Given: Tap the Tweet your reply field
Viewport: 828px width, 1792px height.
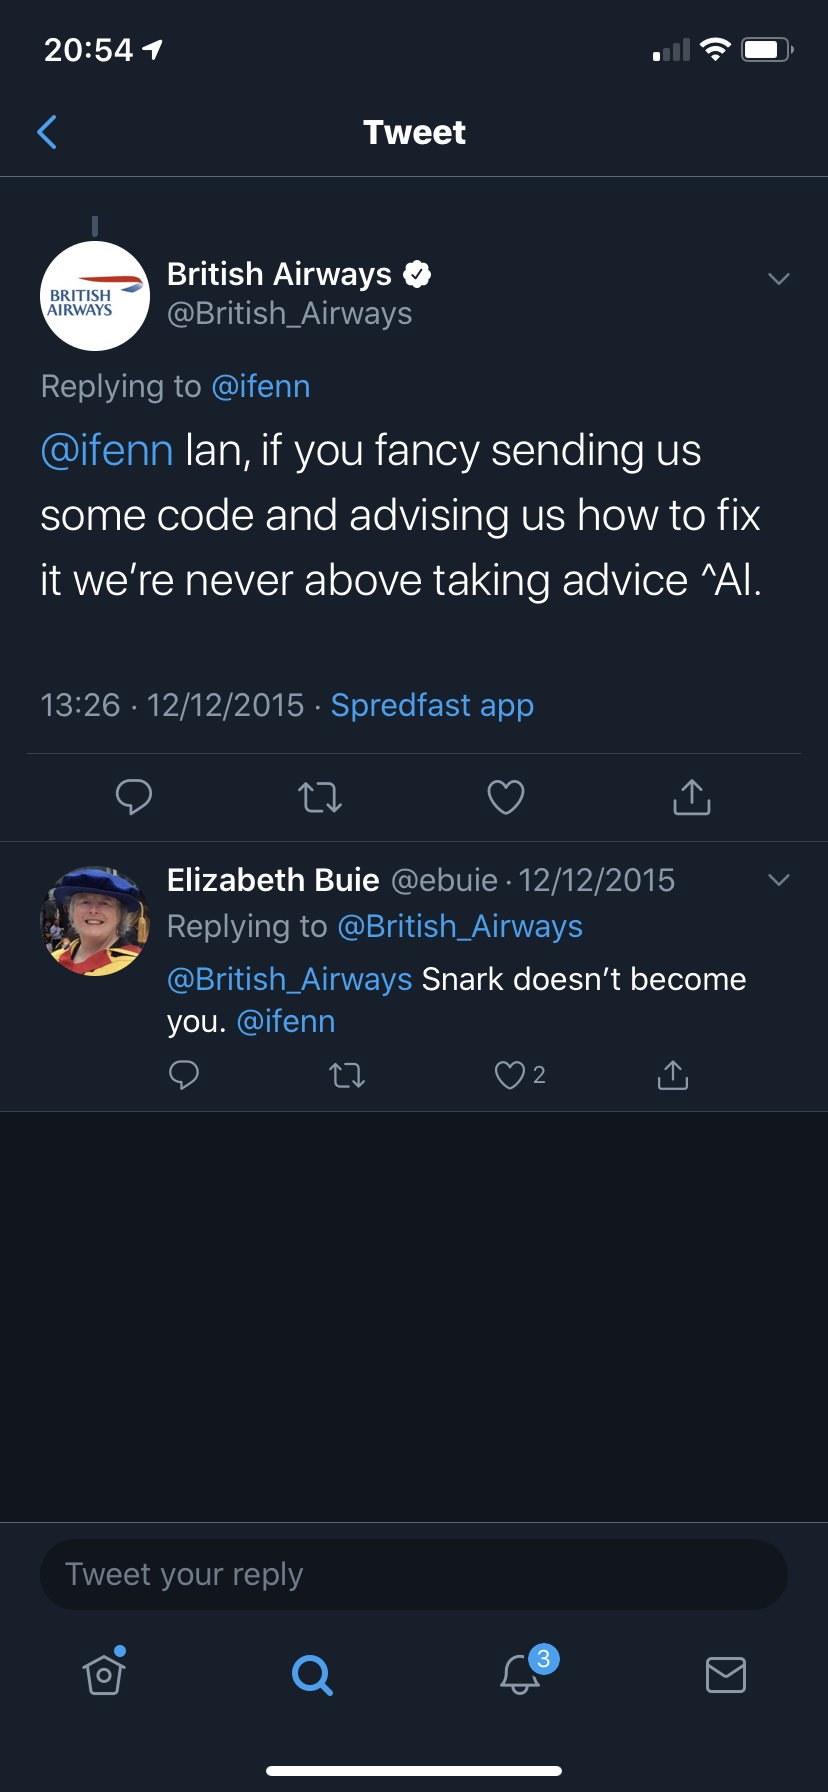Looking at the screenshot, I should (x=414, y=1574).
